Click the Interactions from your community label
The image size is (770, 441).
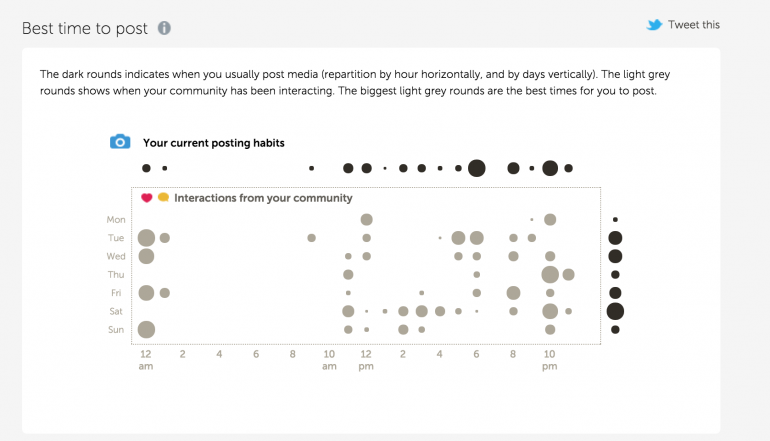tap(263, 198)
